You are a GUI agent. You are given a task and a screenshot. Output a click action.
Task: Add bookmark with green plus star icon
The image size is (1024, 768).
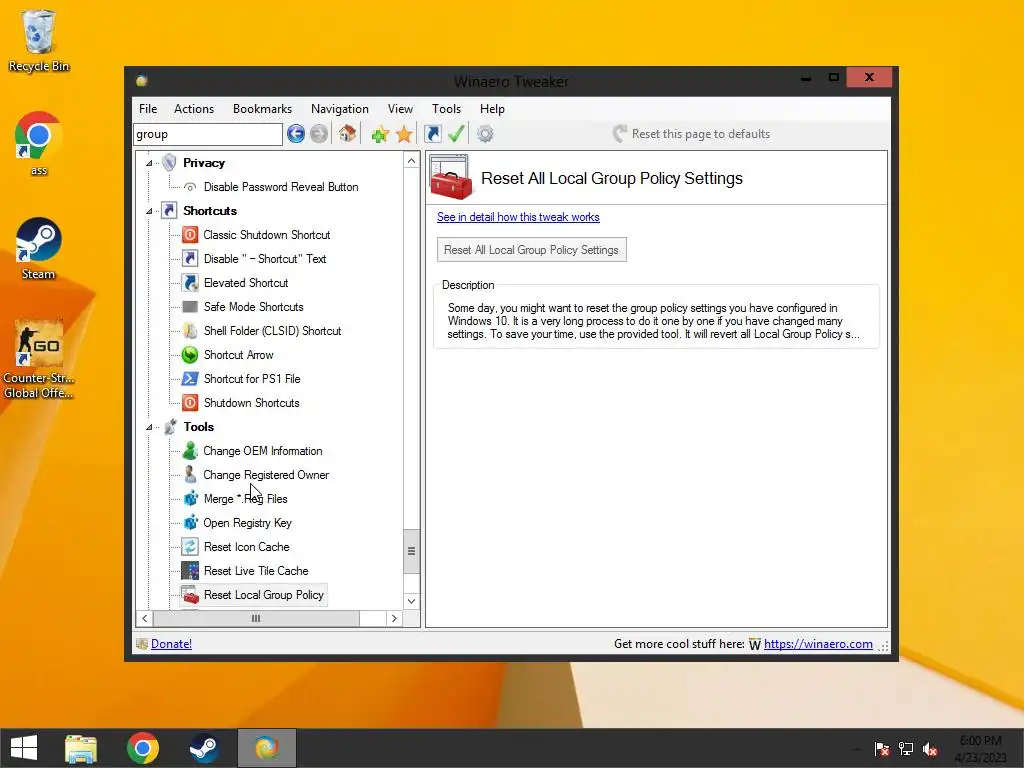(x=380, y=134)
